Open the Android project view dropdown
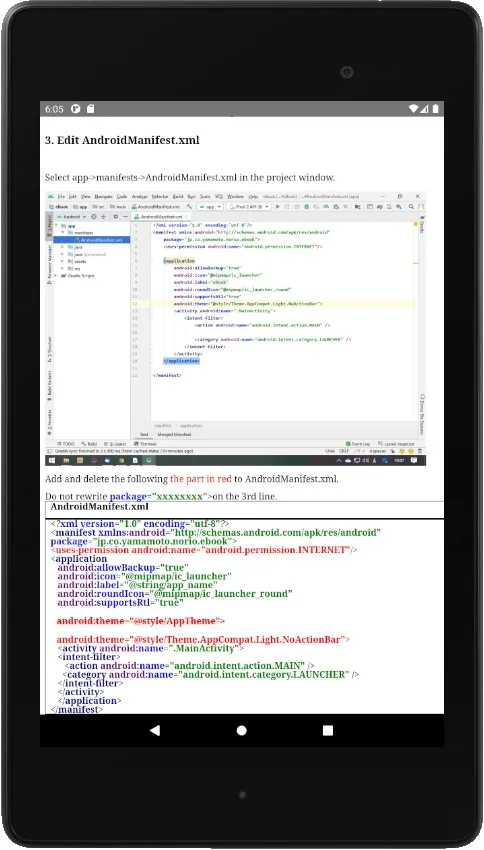Viewport: 484px width, 850px height. tap(72, 216)
